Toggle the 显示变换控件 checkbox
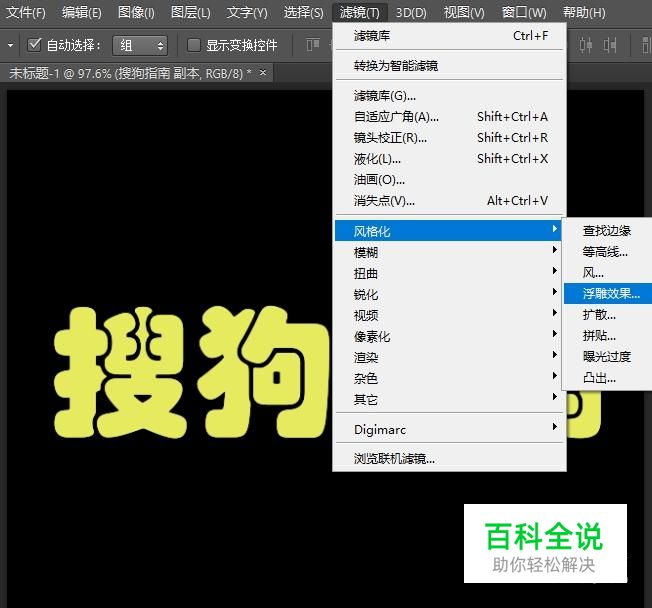Image resolution: width=652 pixels, height=608 pixels. [193, 45]
